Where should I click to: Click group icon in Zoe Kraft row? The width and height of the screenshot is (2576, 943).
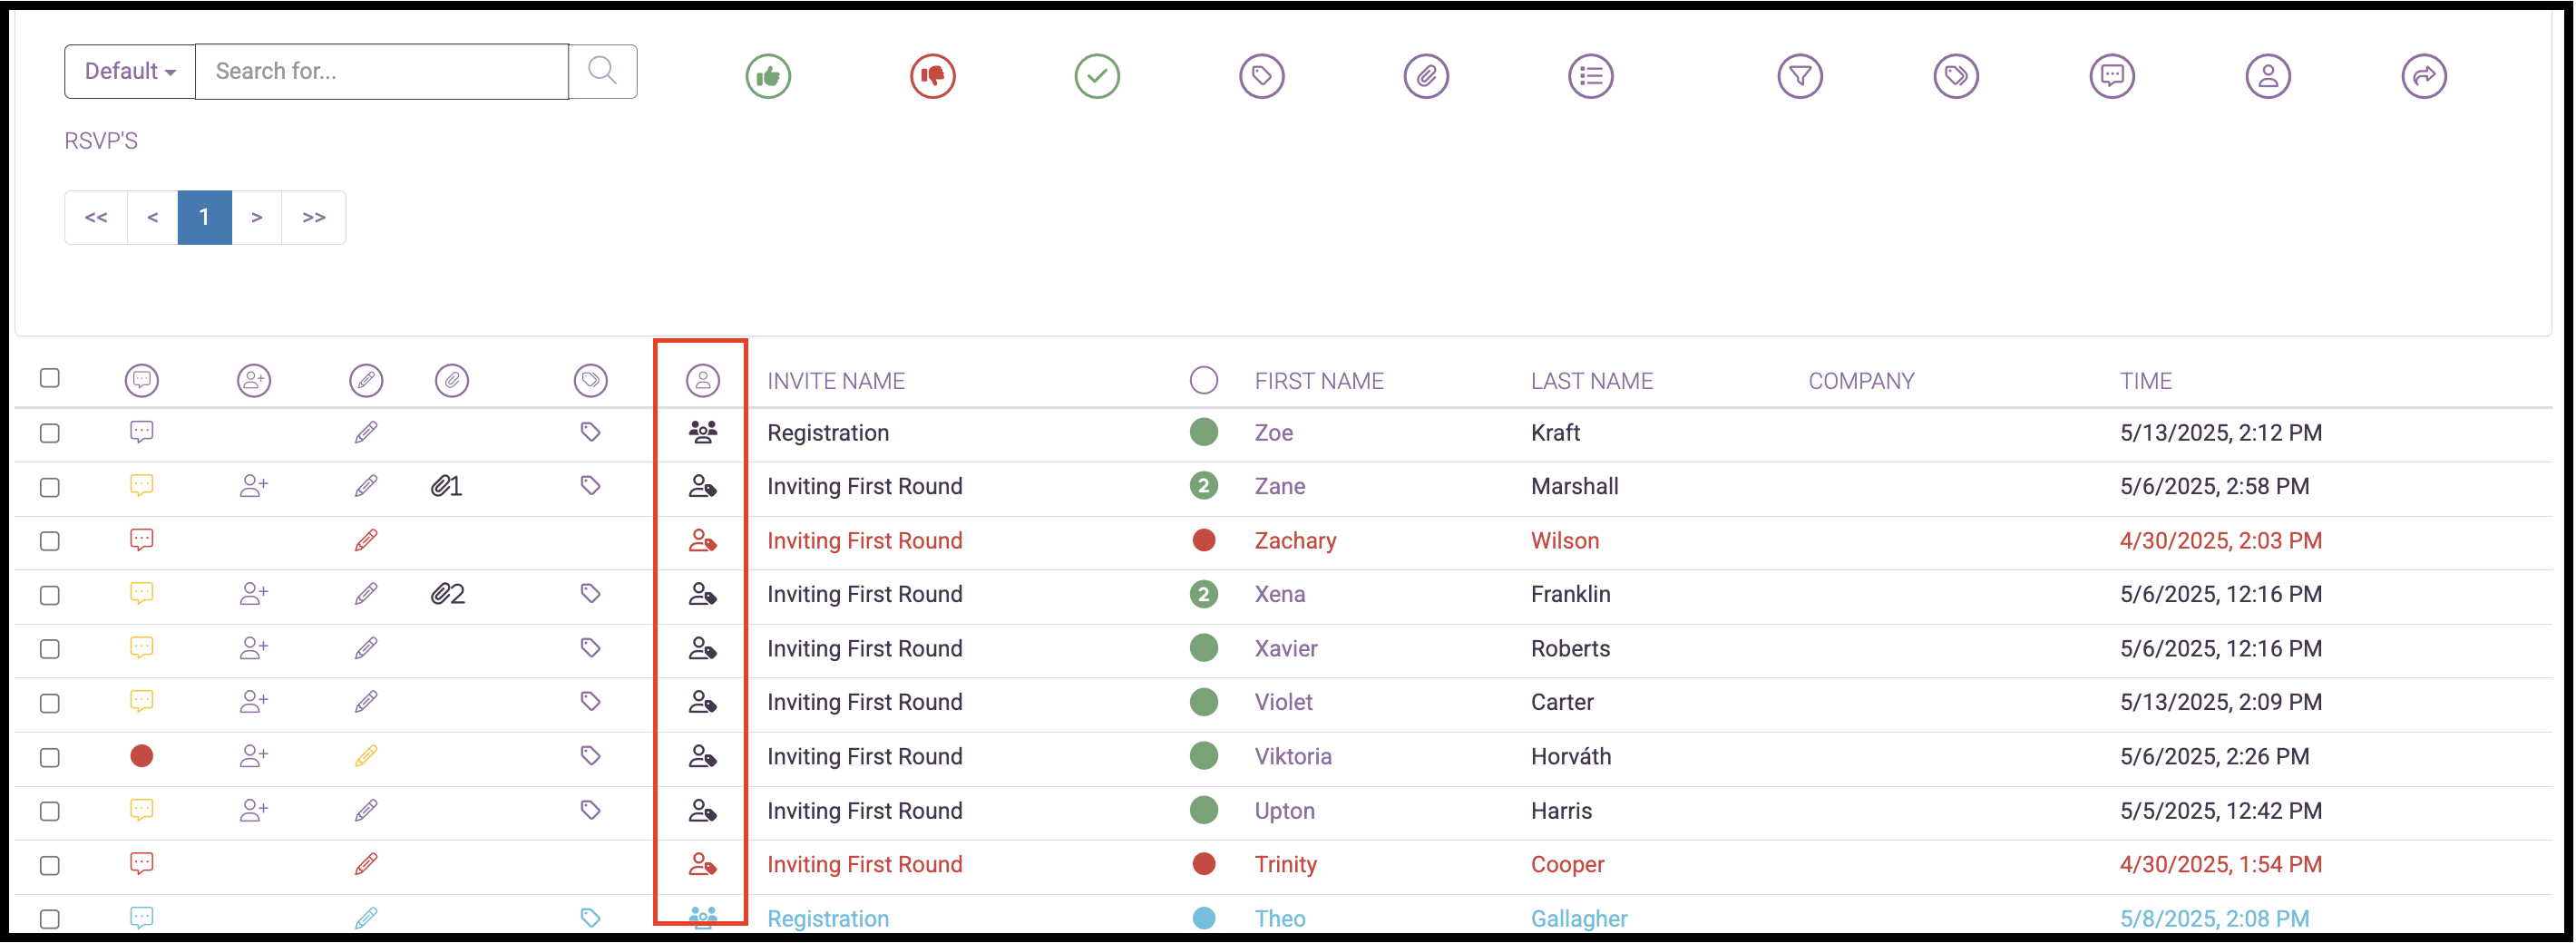[703, 432]
